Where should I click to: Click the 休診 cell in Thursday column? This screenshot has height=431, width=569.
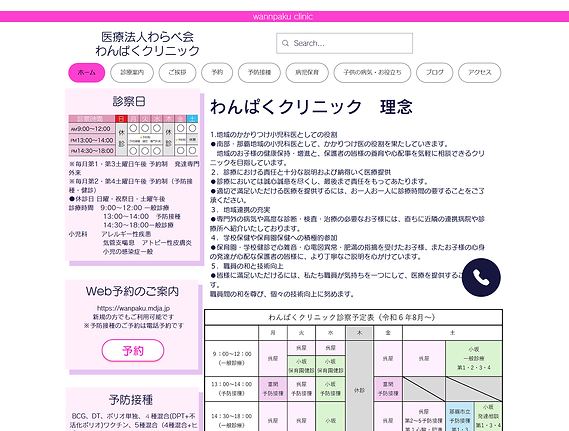(359, 390)
